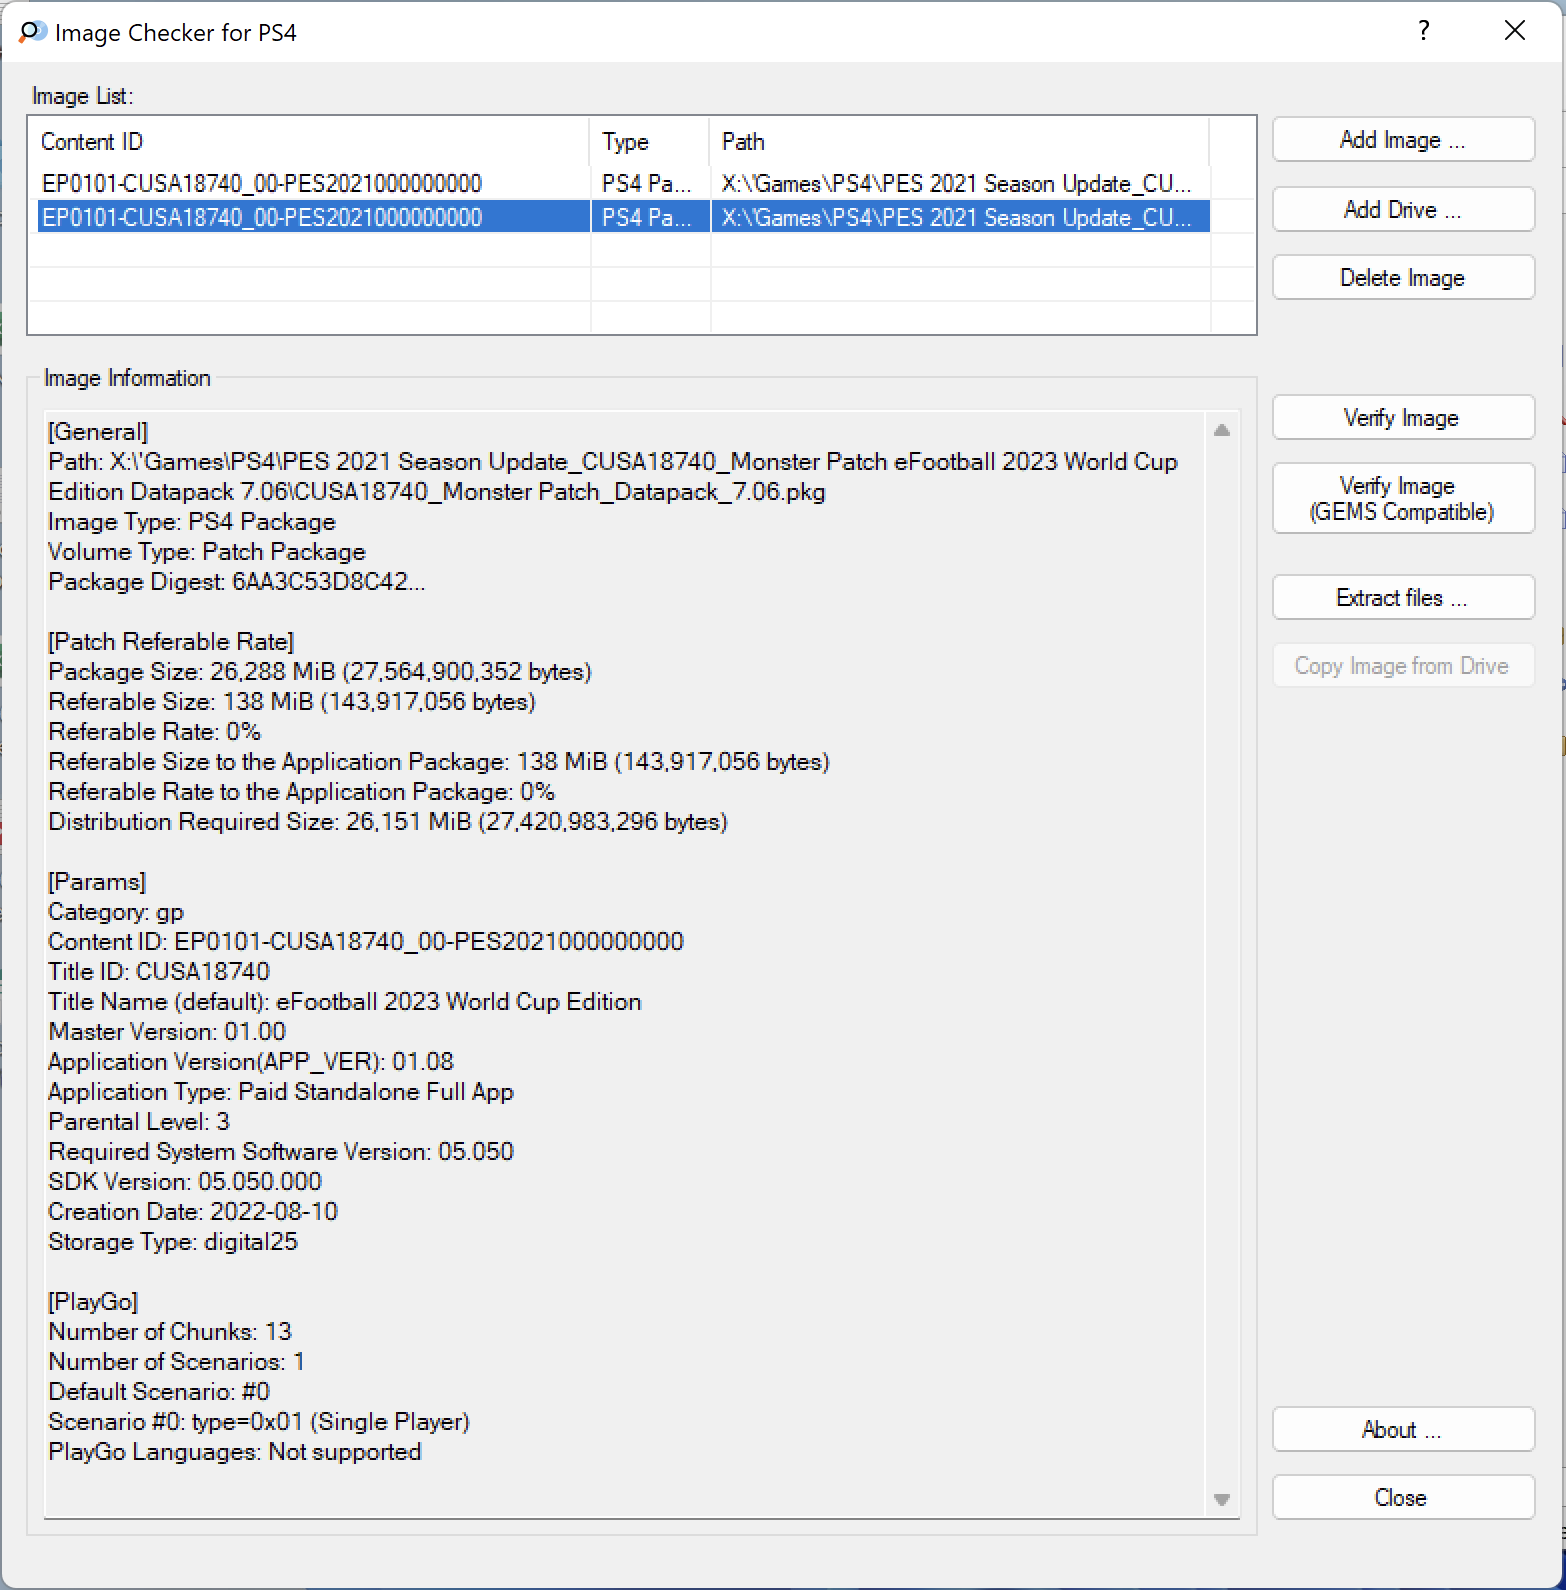The height and width of the screenshot is (1590, 1566).
Task: Select the highlighted second image list row
Action: pos(623,217)
